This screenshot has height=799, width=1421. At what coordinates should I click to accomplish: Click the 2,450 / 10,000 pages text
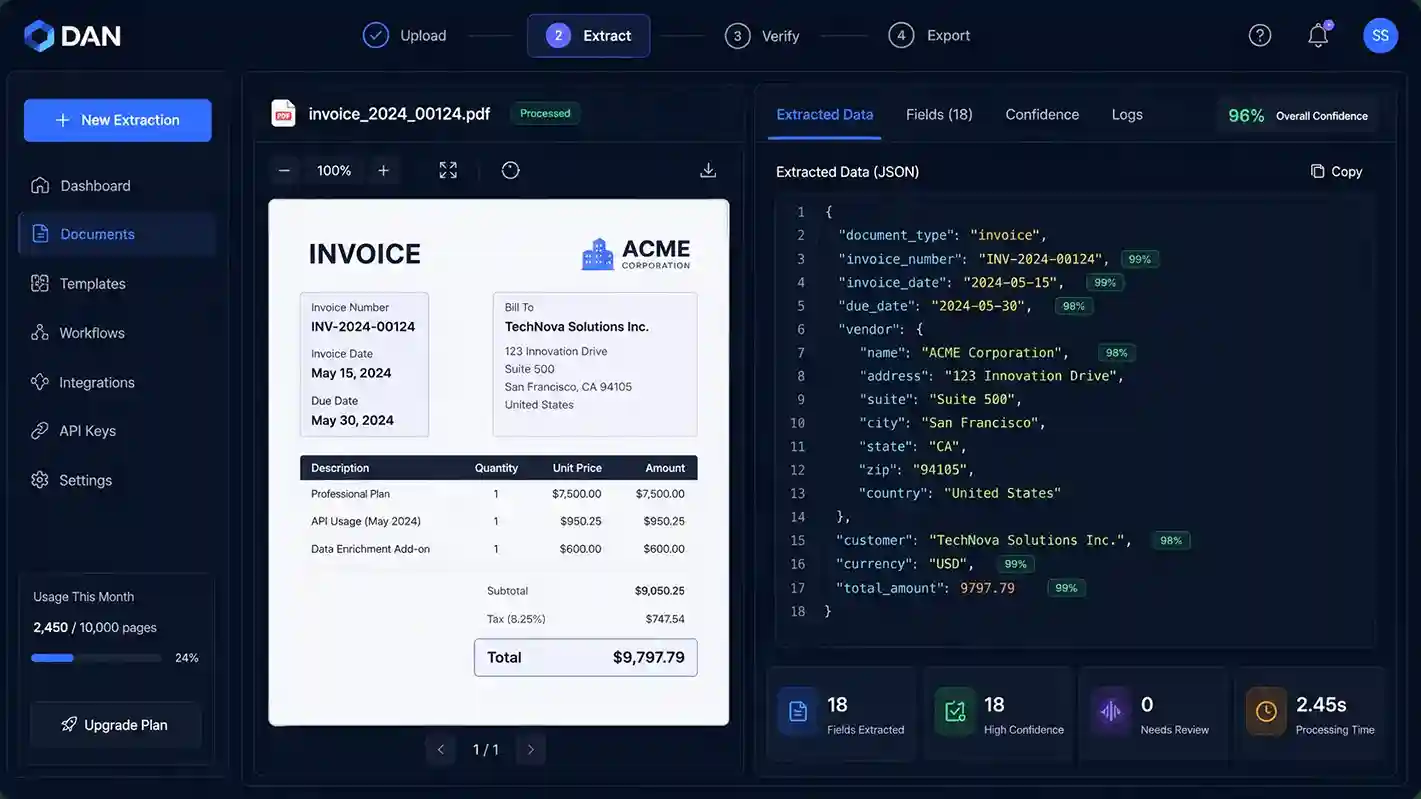[95, 628]
